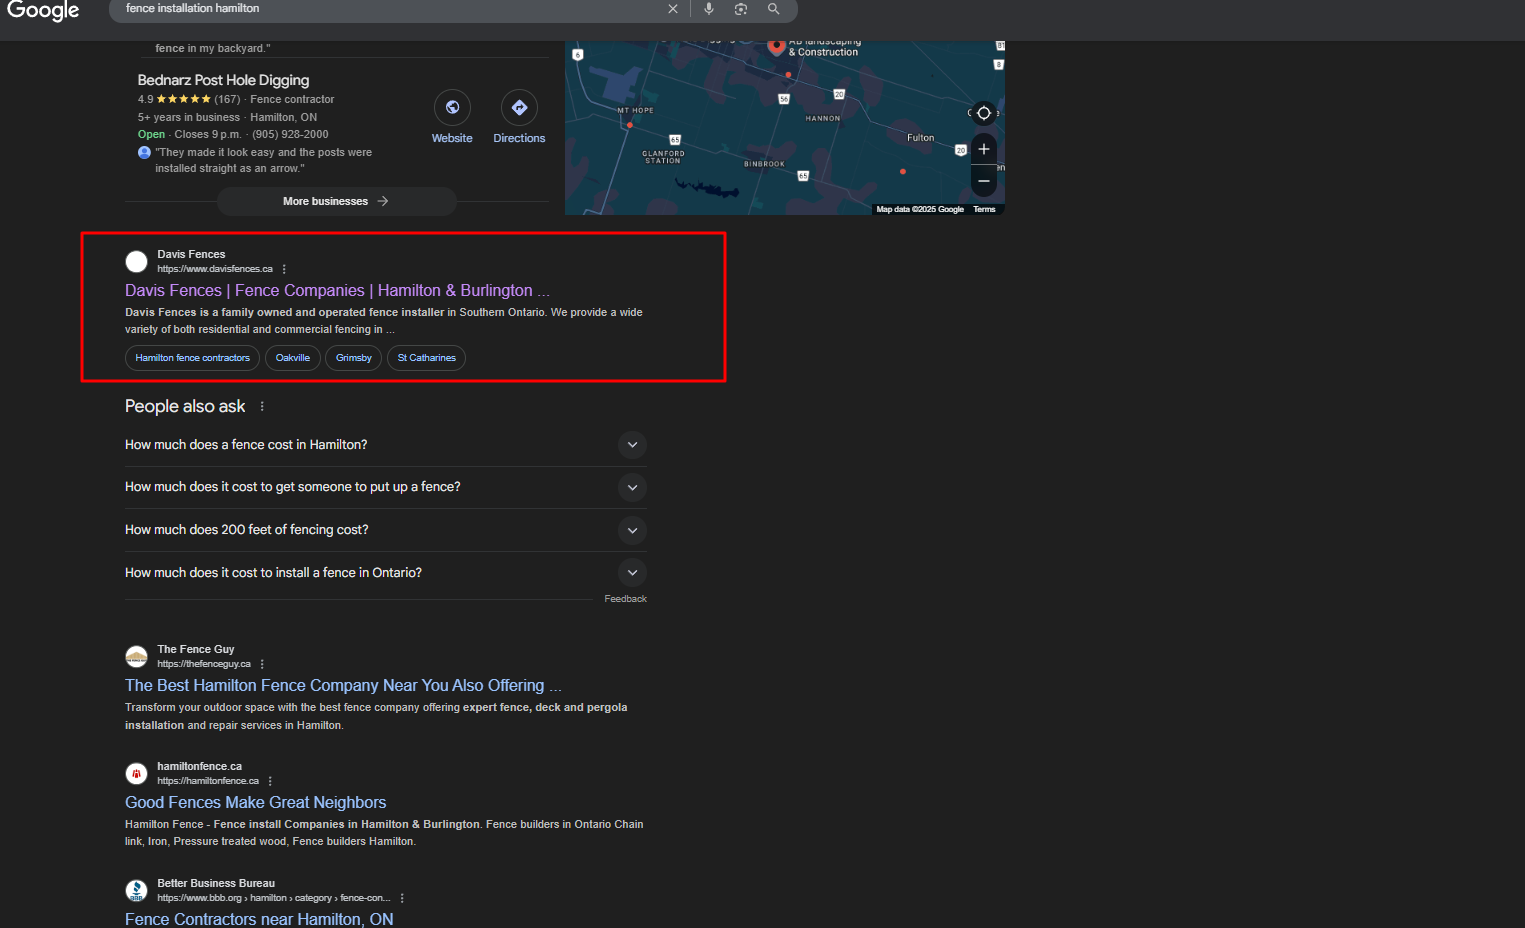Open more options for Davis Fences result
This screenshot has height=928, width=1525.
pyautogui.click(x=284, y=269)
